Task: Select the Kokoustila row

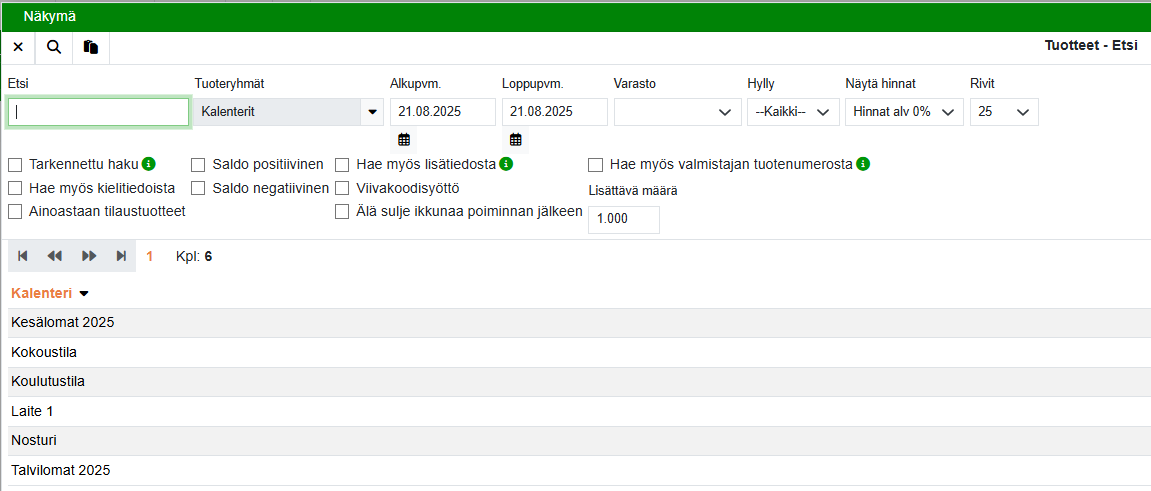Action: coord(44,352)
